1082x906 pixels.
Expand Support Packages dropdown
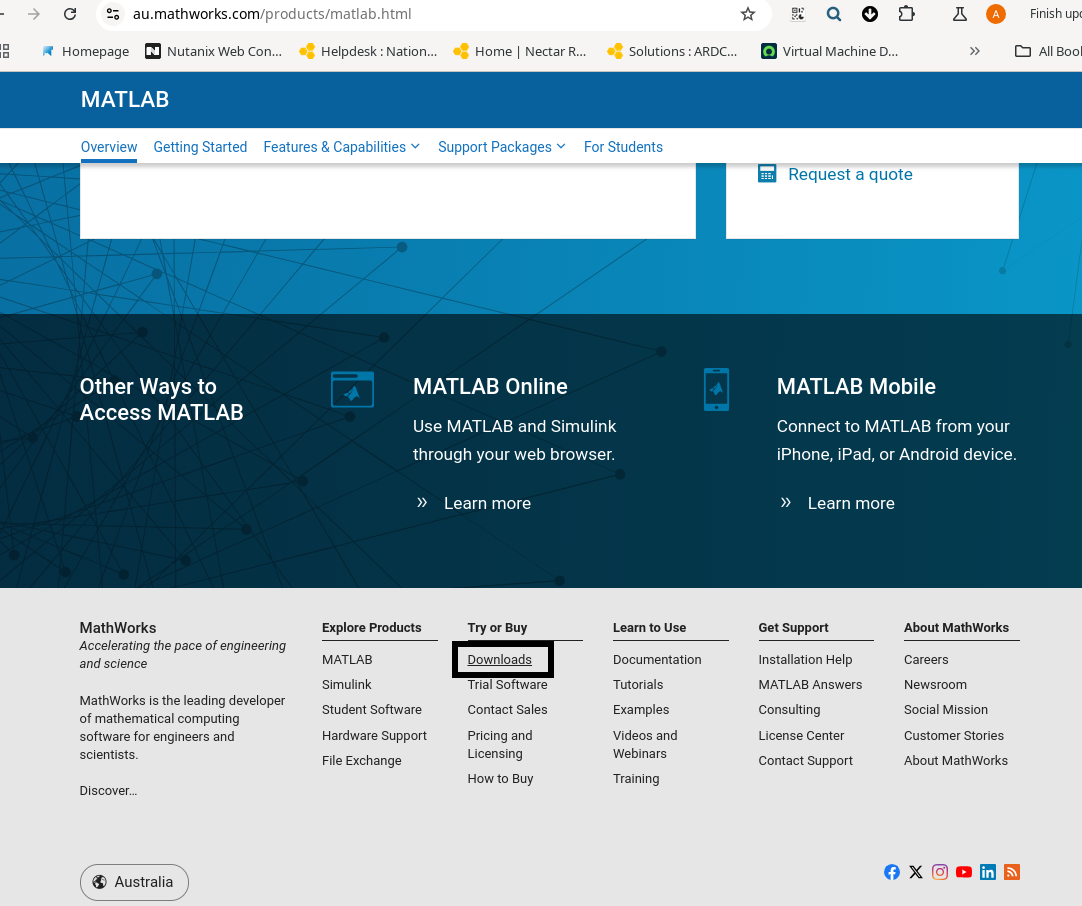pos(502,147)
